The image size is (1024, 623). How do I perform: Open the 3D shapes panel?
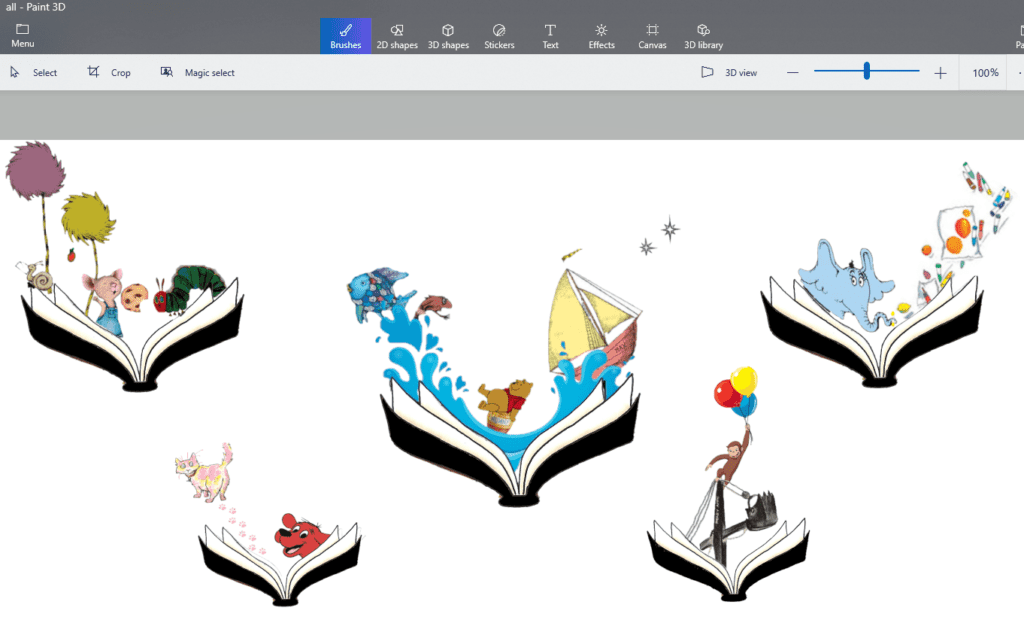tap(448, 35)
